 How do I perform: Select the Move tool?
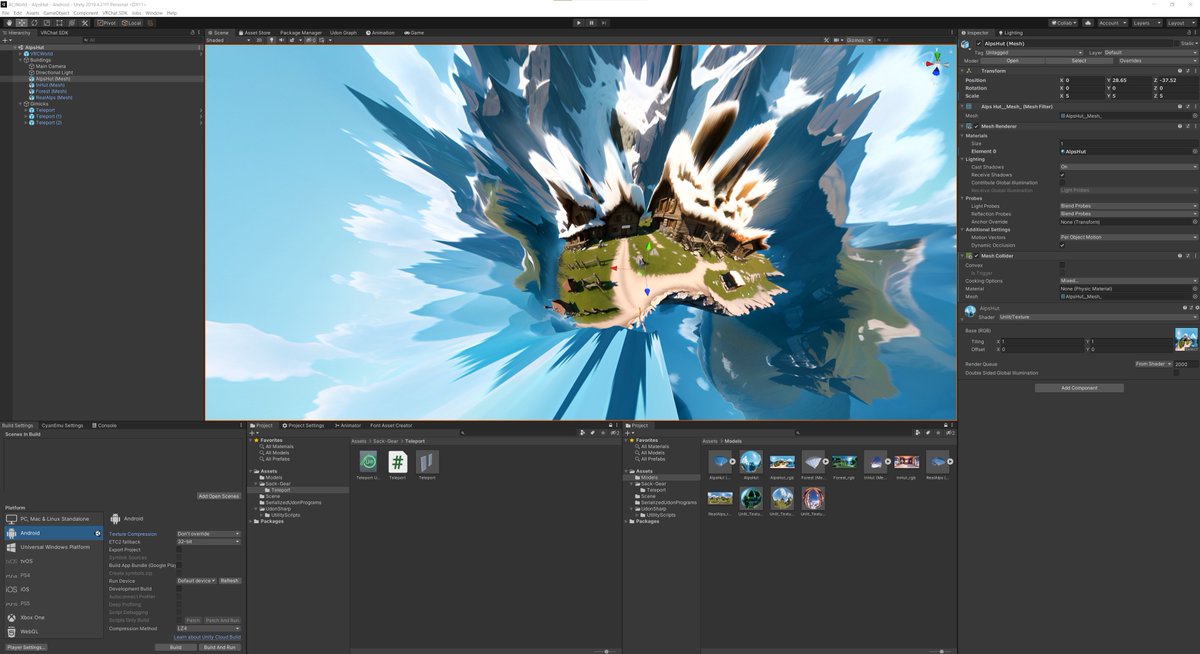coord(21,23)
